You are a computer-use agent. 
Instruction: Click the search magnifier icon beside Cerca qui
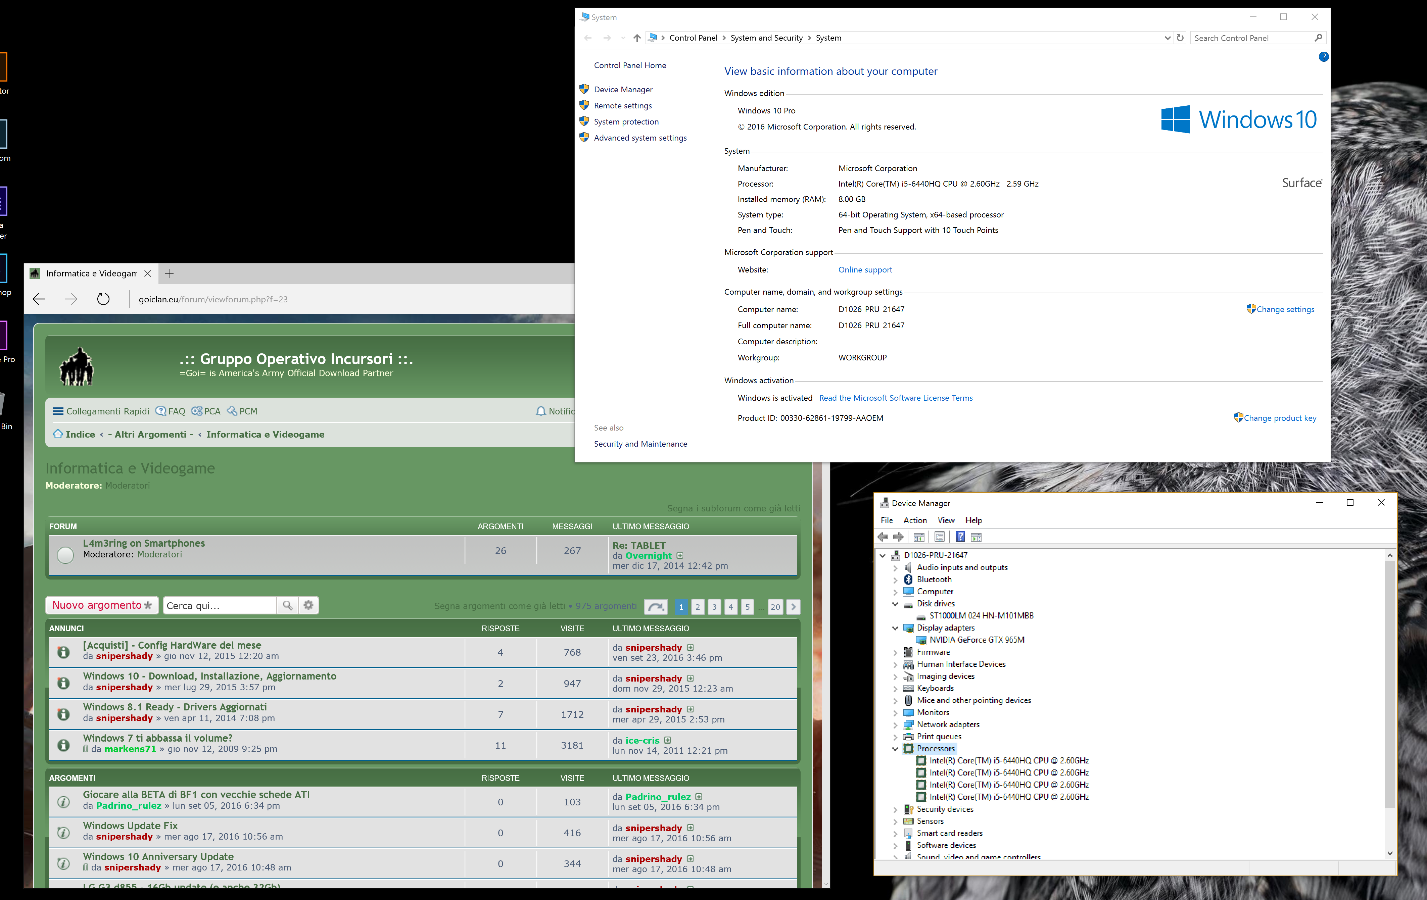tap(287, 605)
